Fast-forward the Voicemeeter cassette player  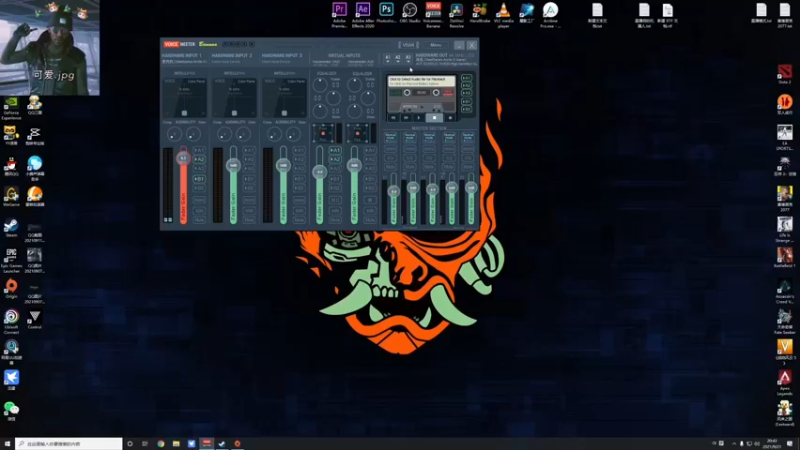(406, 118)
